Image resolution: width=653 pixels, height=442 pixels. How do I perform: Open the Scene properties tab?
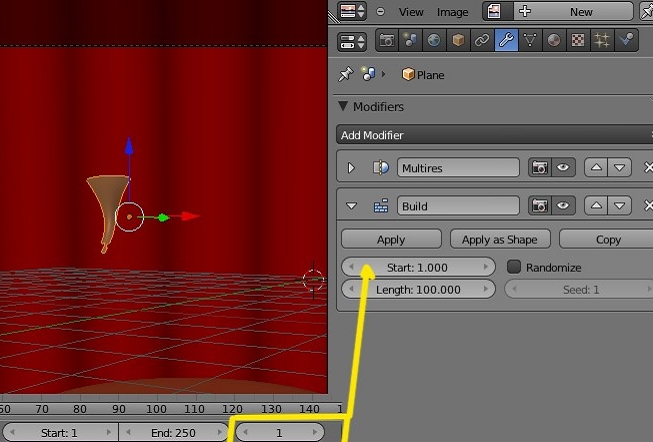(x=410, y=40)
